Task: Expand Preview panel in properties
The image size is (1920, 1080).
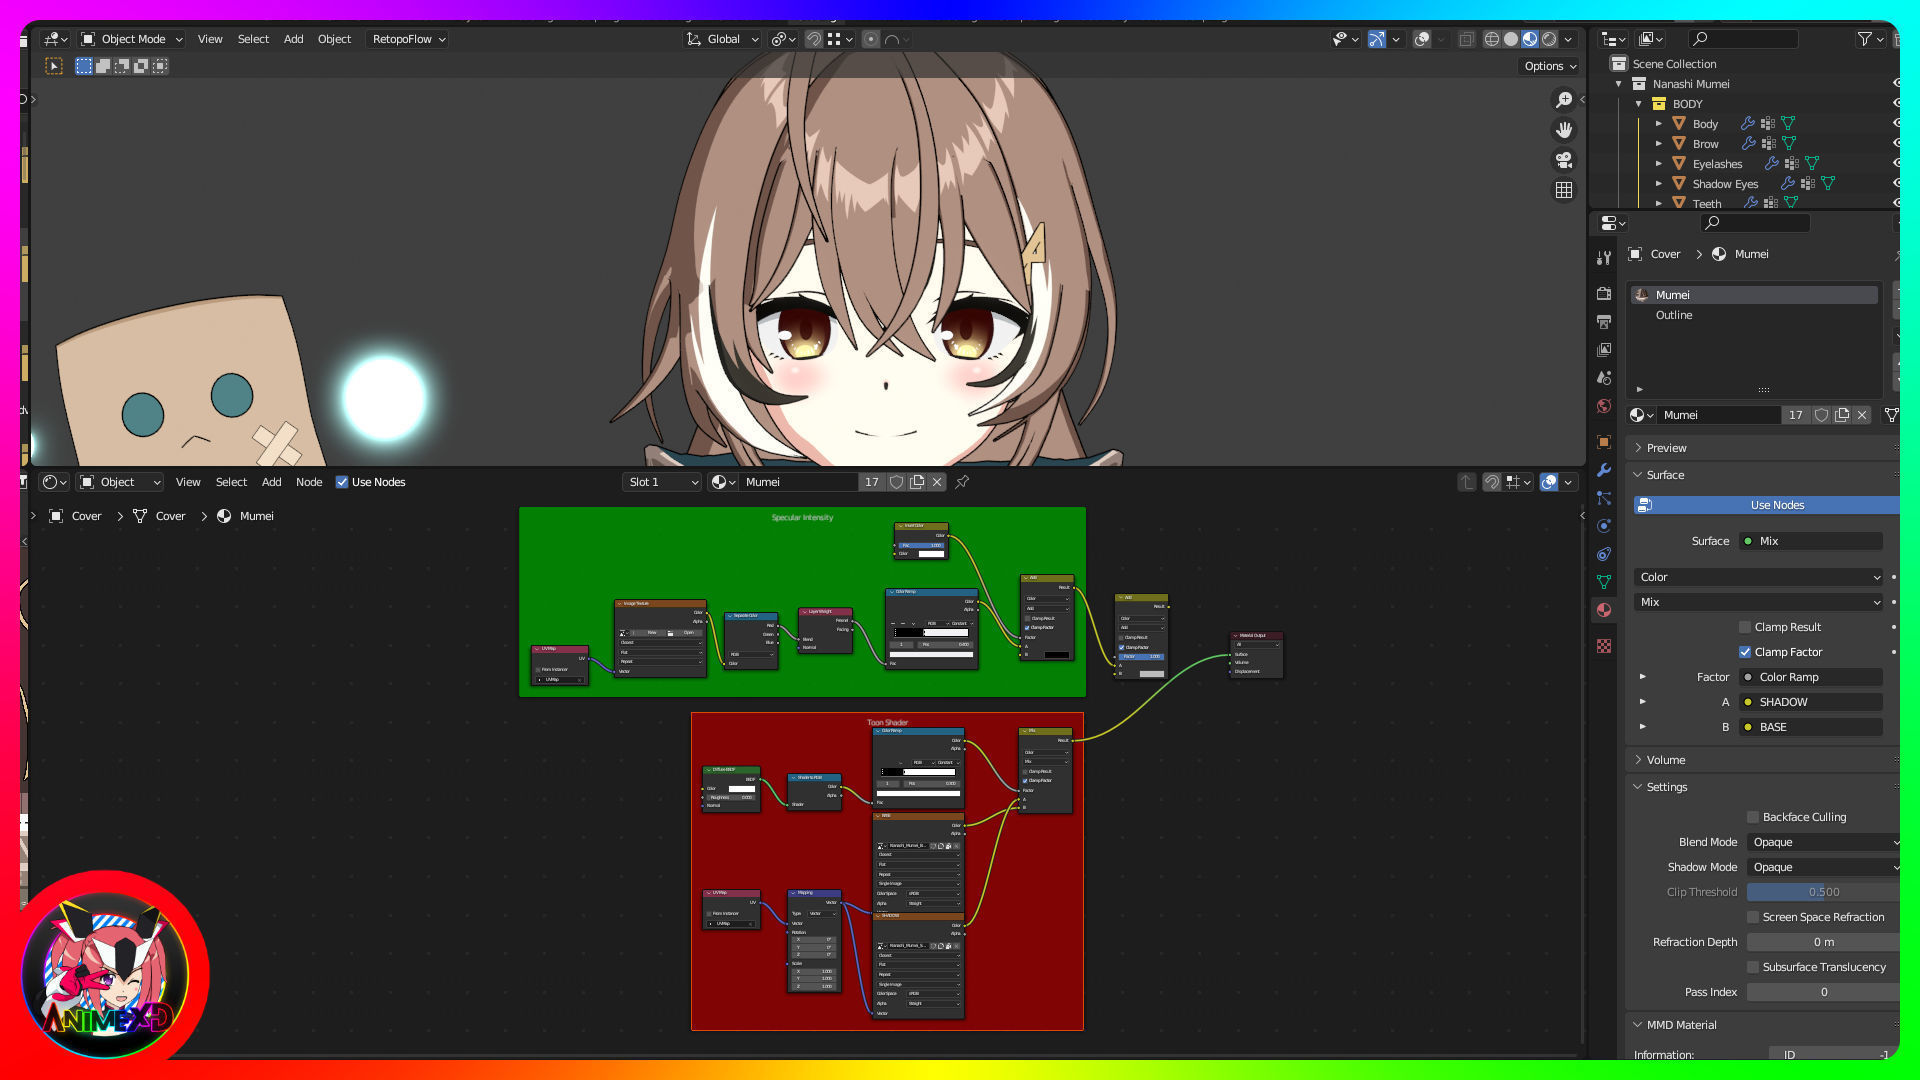Action: (x=1666, y=448)
